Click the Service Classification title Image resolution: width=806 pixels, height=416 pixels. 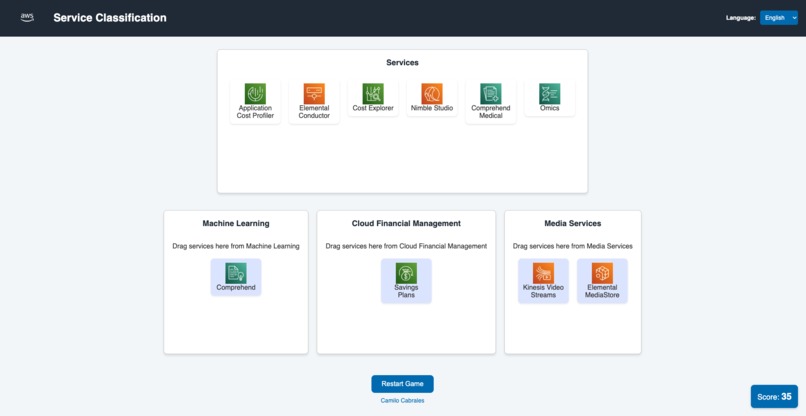[110, 18]
